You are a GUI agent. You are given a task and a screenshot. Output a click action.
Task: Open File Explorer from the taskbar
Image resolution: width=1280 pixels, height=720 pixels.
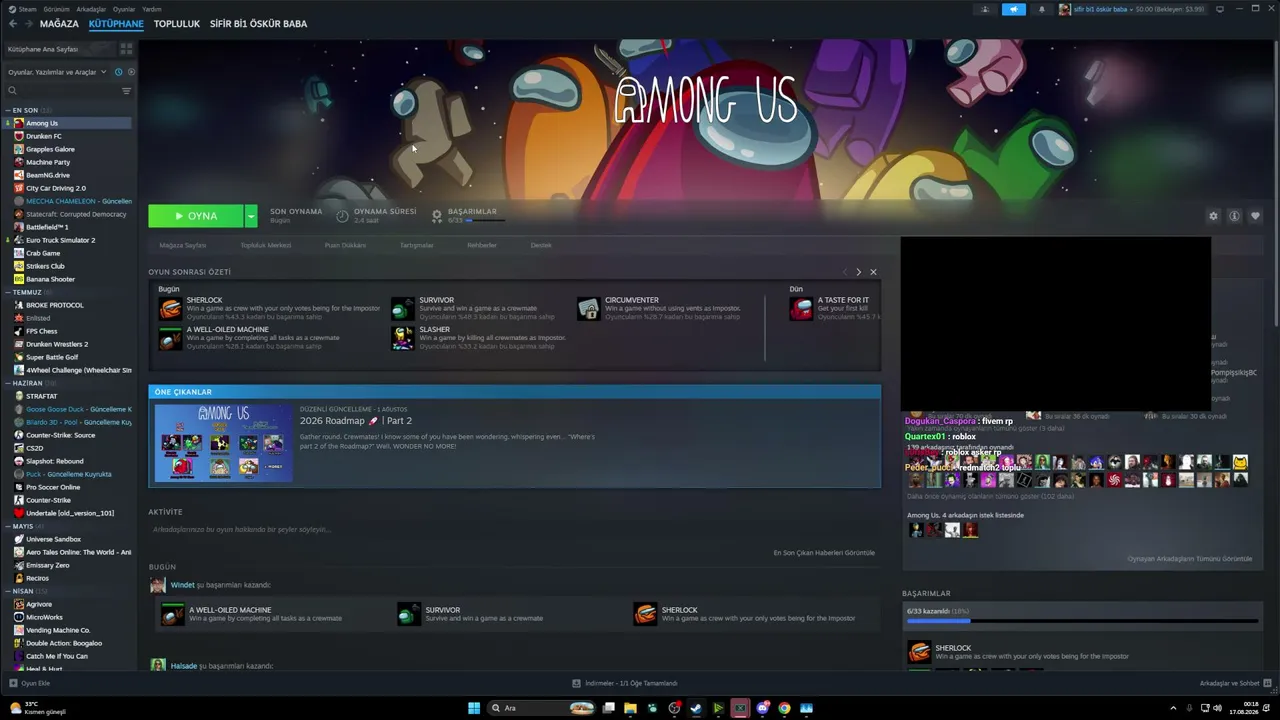(630, 708)
